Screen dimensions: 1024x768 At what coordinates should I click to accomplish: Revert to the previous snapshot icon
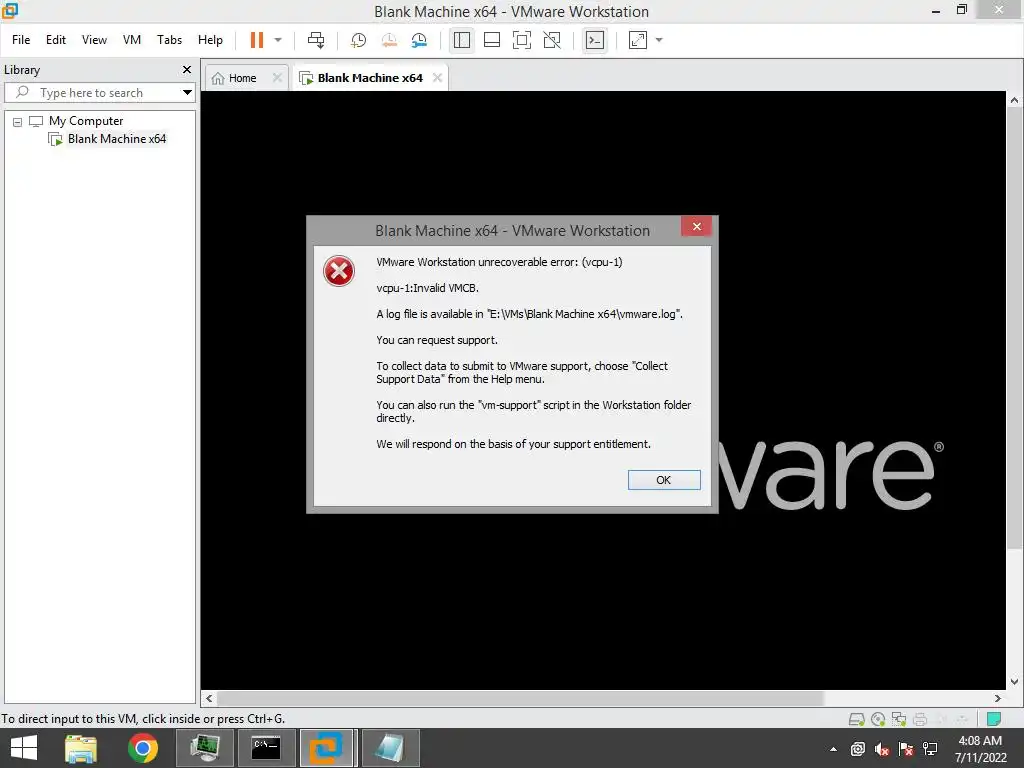(x=389, y=40)
